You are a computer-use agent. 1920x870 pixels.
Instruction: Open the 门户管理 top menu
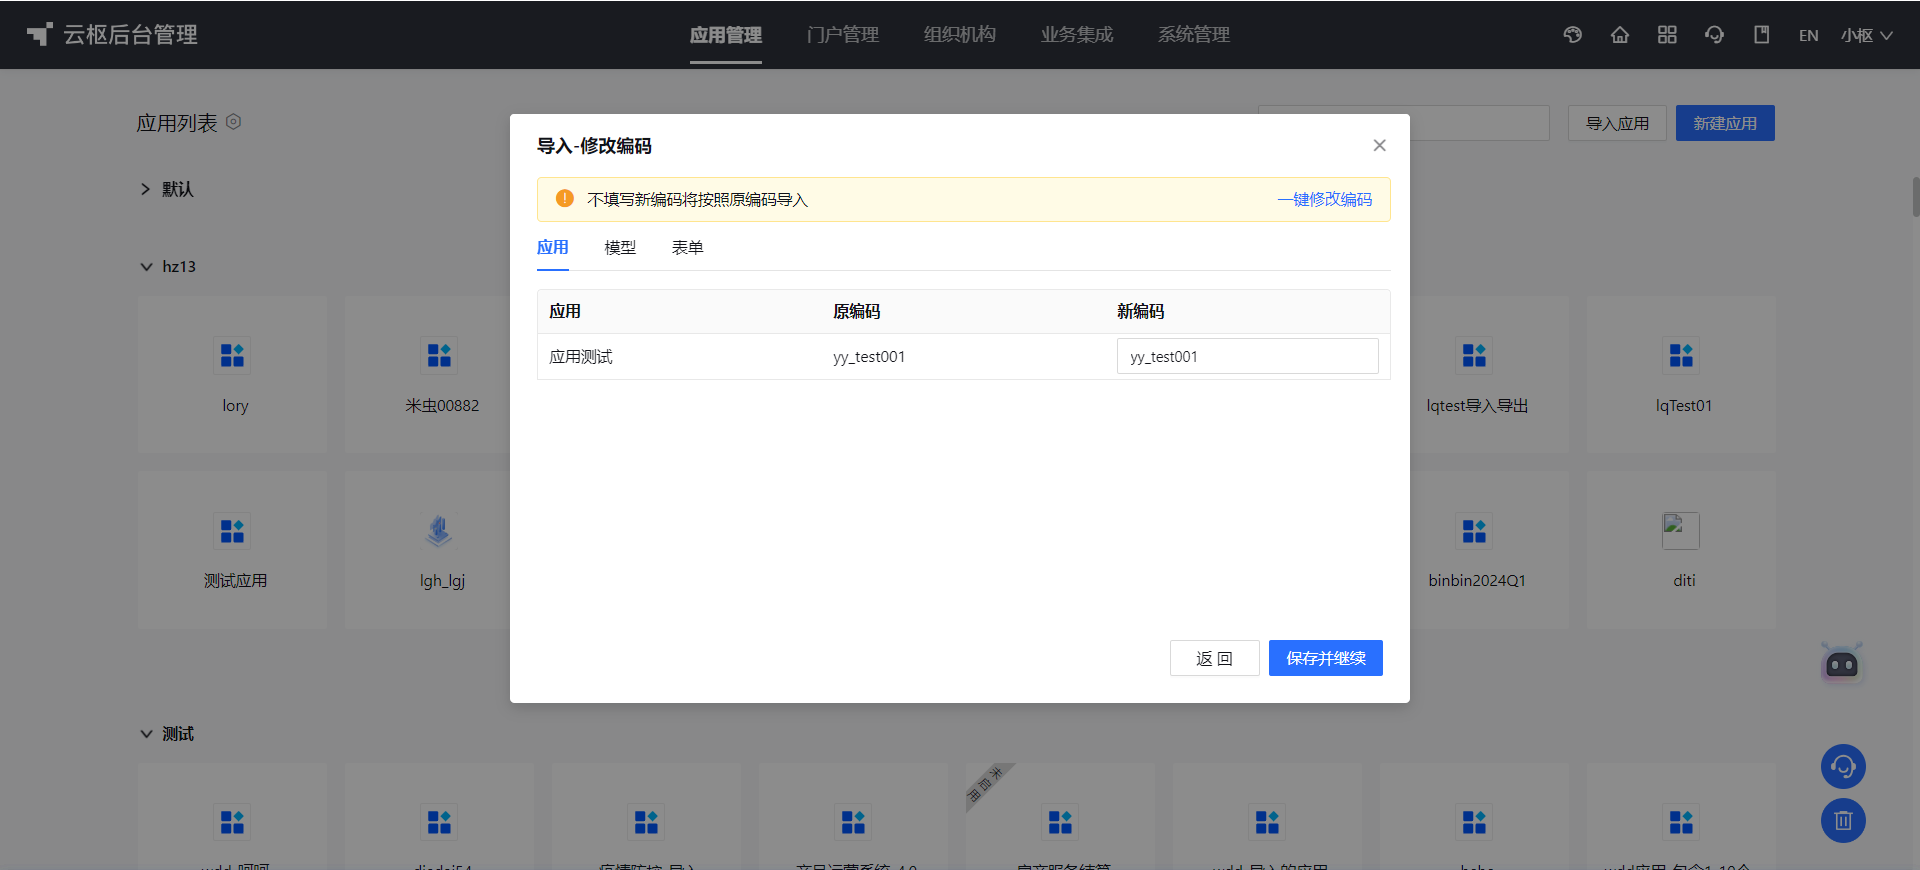point(843,35)
